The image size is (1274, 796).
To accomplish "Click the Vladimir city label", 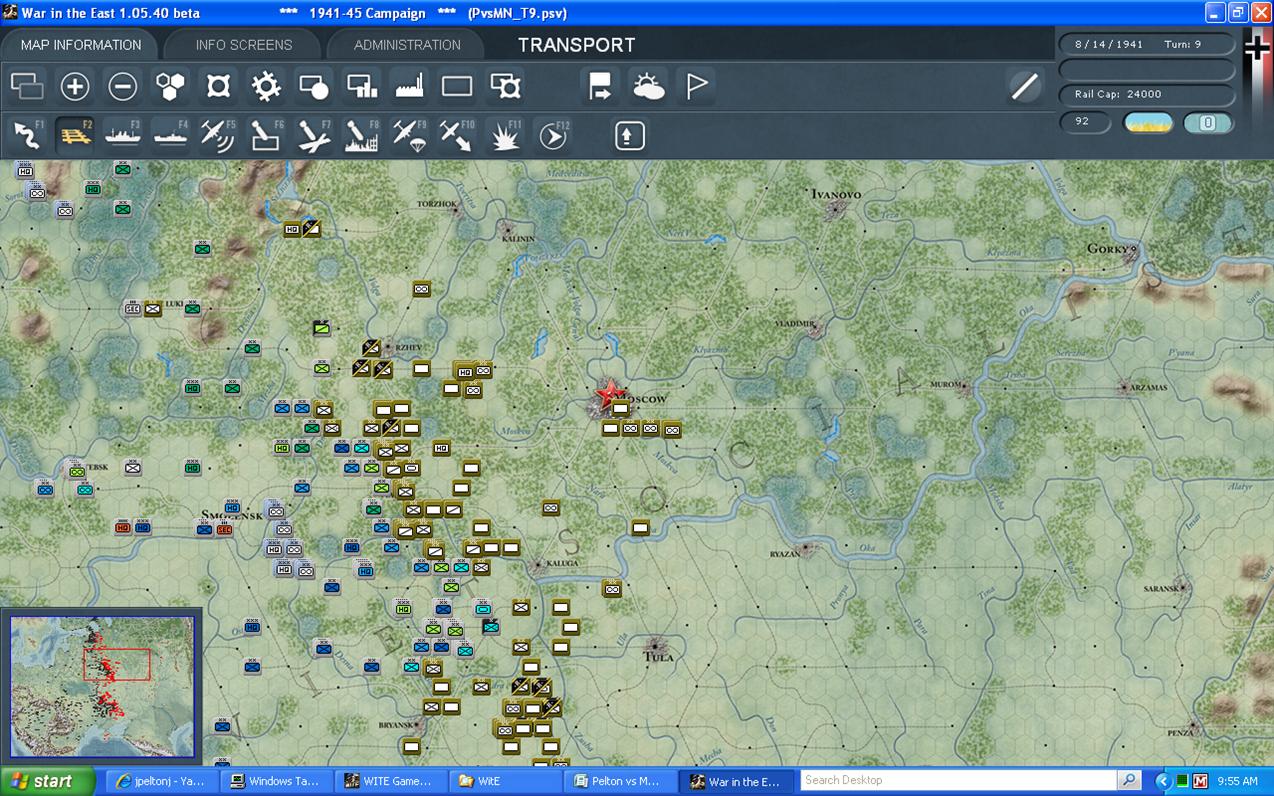I will pyautogui.click(x=796, y=325).
